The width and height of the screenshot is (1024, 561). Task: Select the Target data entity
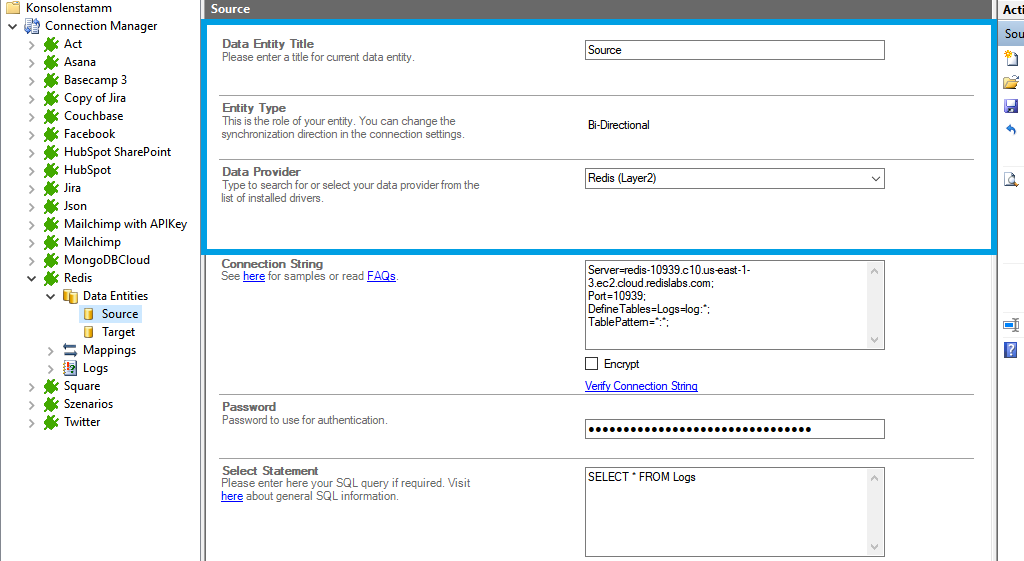click(x=118, y=332)
